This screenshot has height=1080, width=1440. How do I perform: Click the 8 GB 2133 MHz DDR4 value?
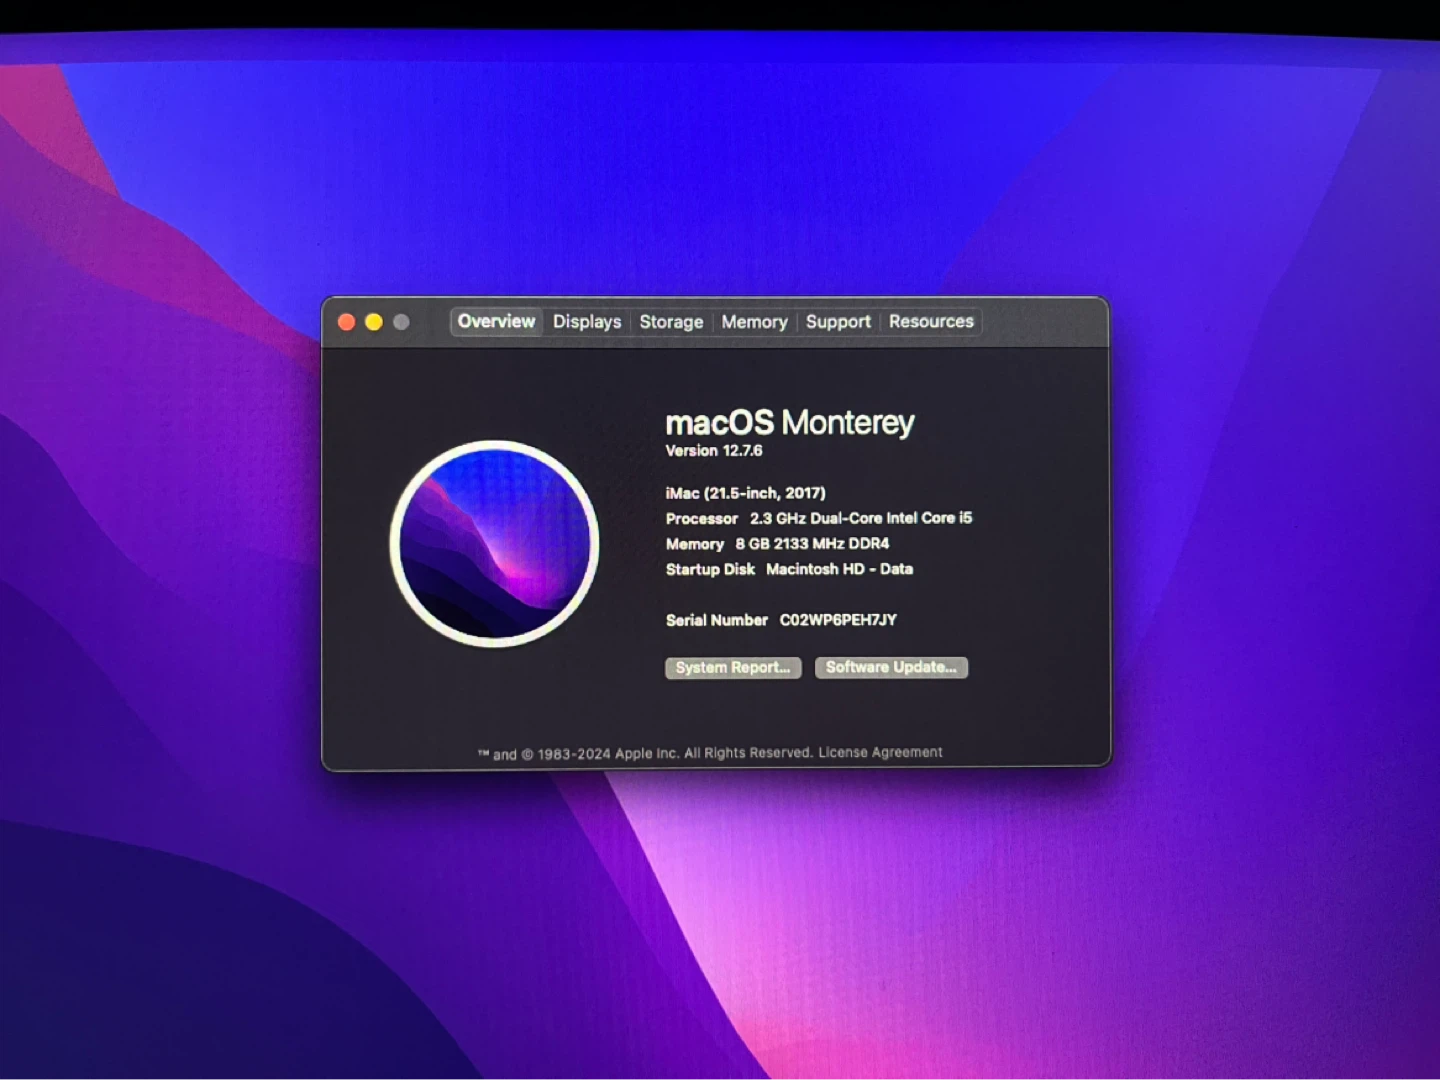pos(812,544)
